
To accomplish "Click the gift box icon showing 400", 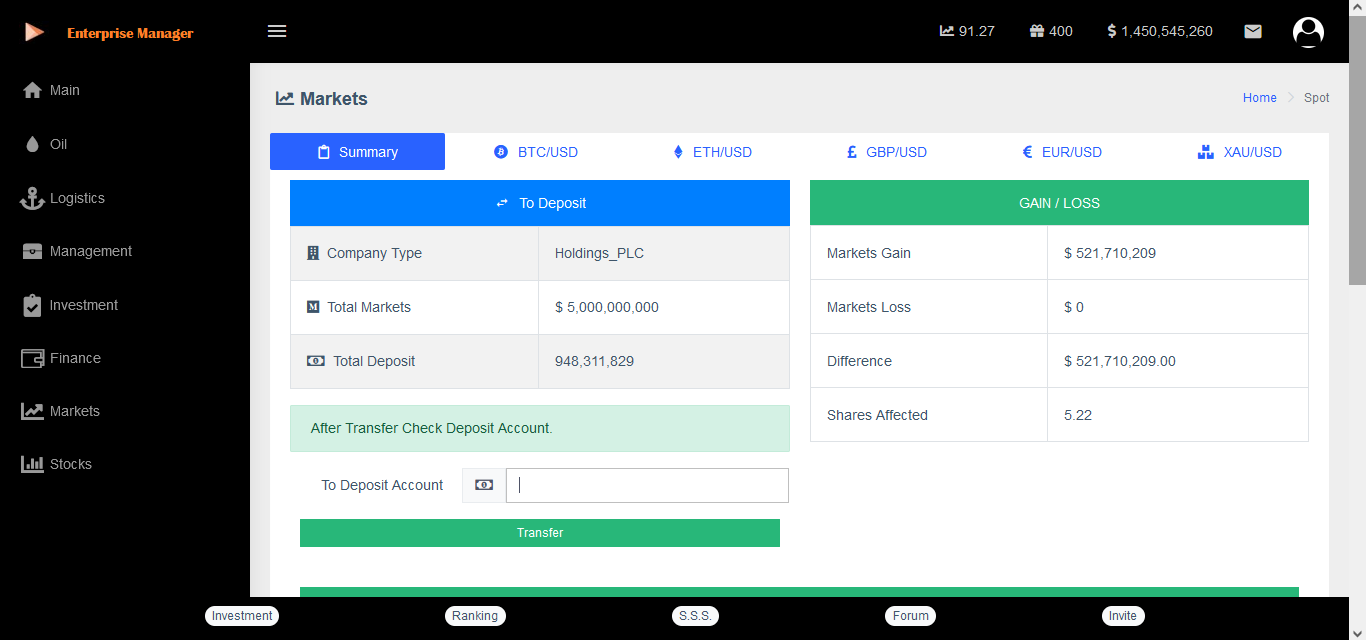I will pyautogui.click(x=1037, y=31).
